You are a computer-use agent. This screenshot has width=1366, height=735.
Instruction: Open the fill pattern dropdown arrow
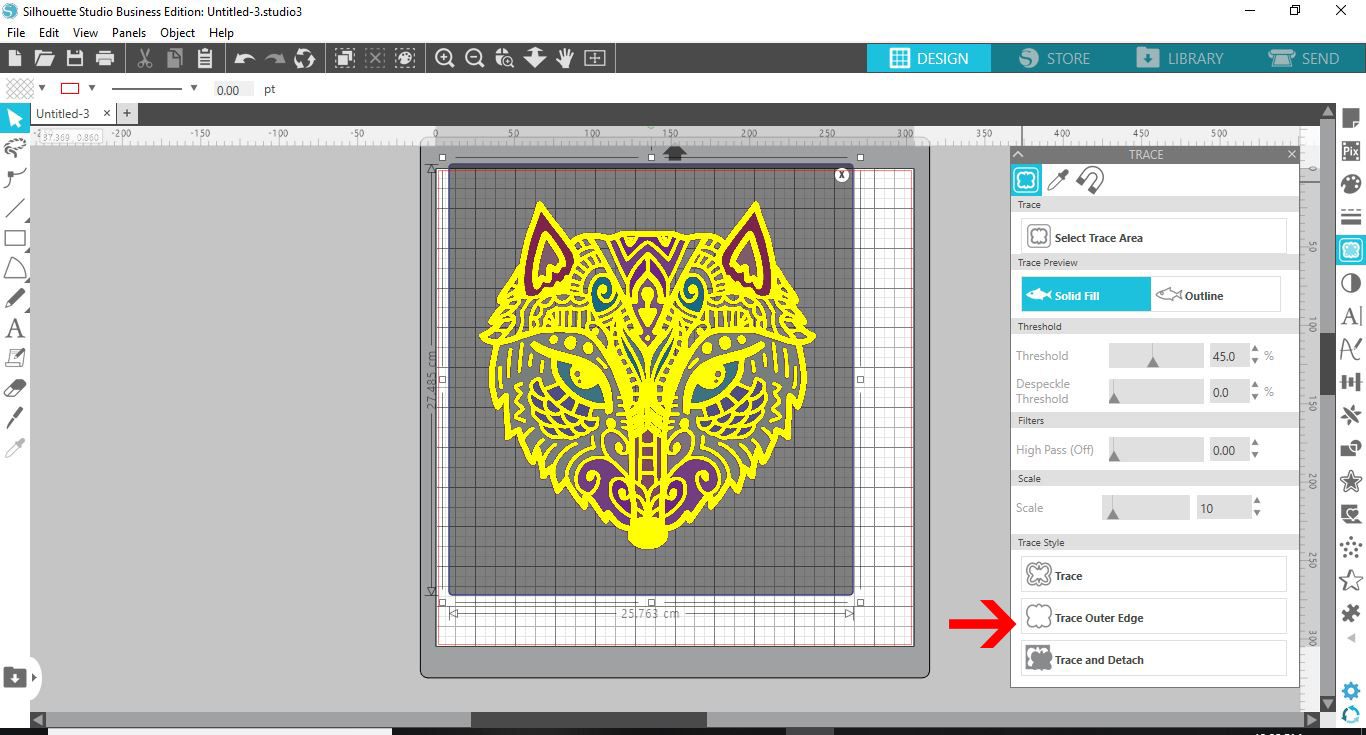tap(42, 88)
